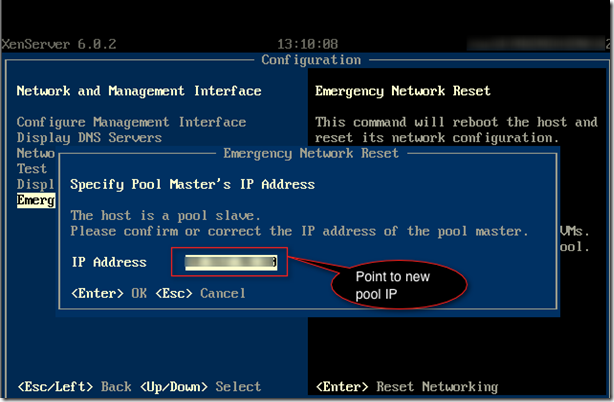
Task: Activate Enter Reset Networking at bottom
Action: coord(407,387)
